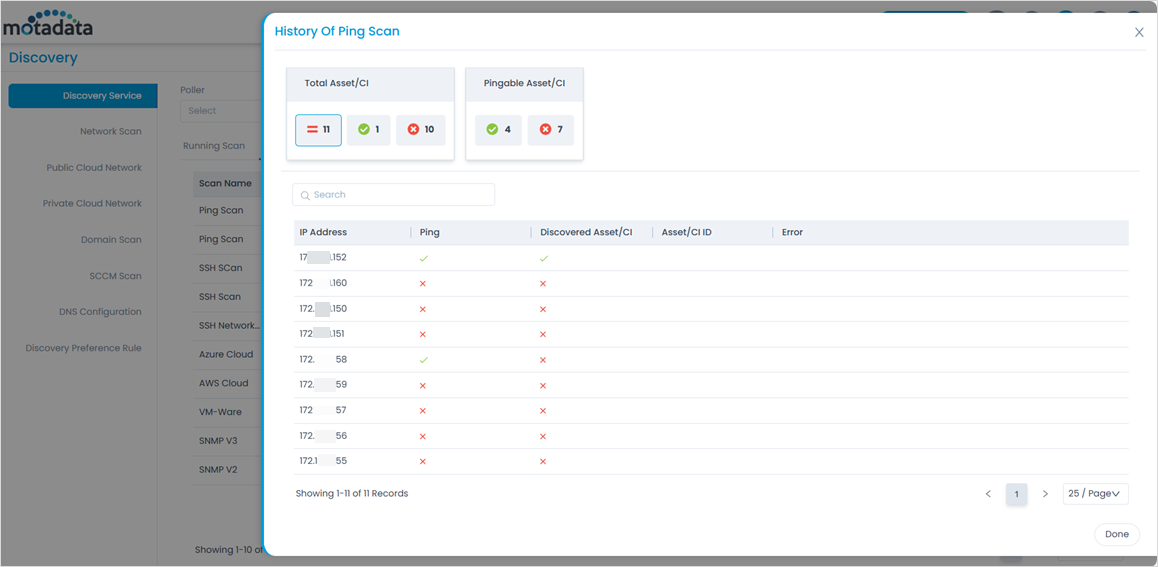
Task: Close the History Of Ping Scan dialog
Action: [x=1139, y=32]
